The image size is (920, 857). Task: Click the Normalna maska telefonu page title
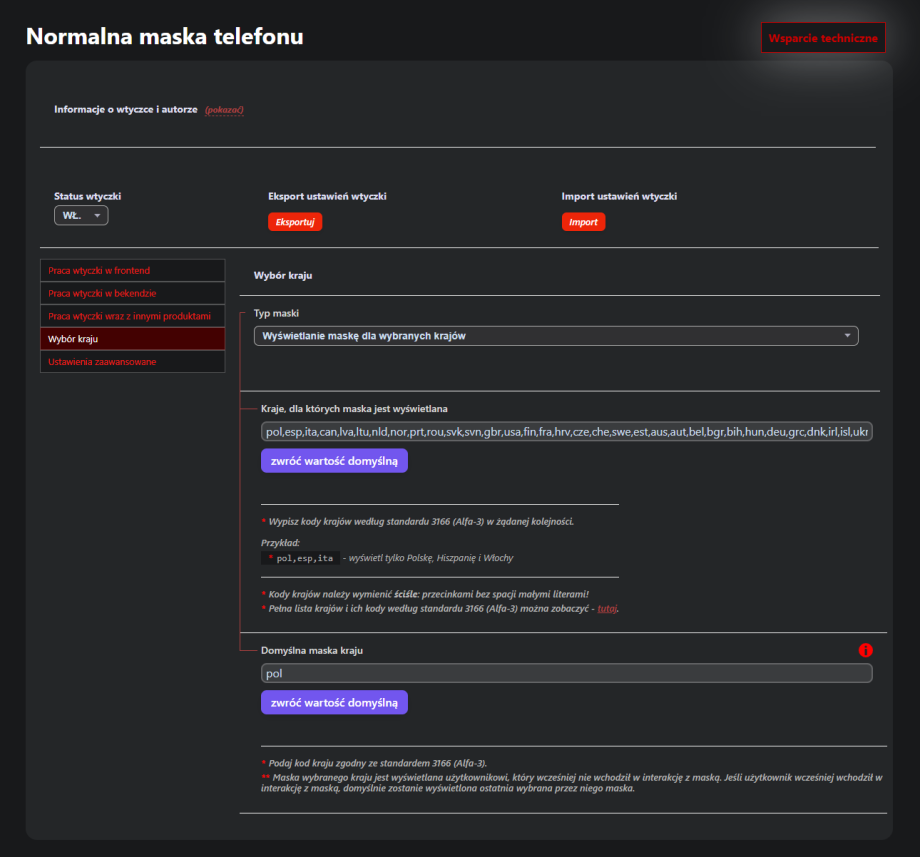coord(164,37)
